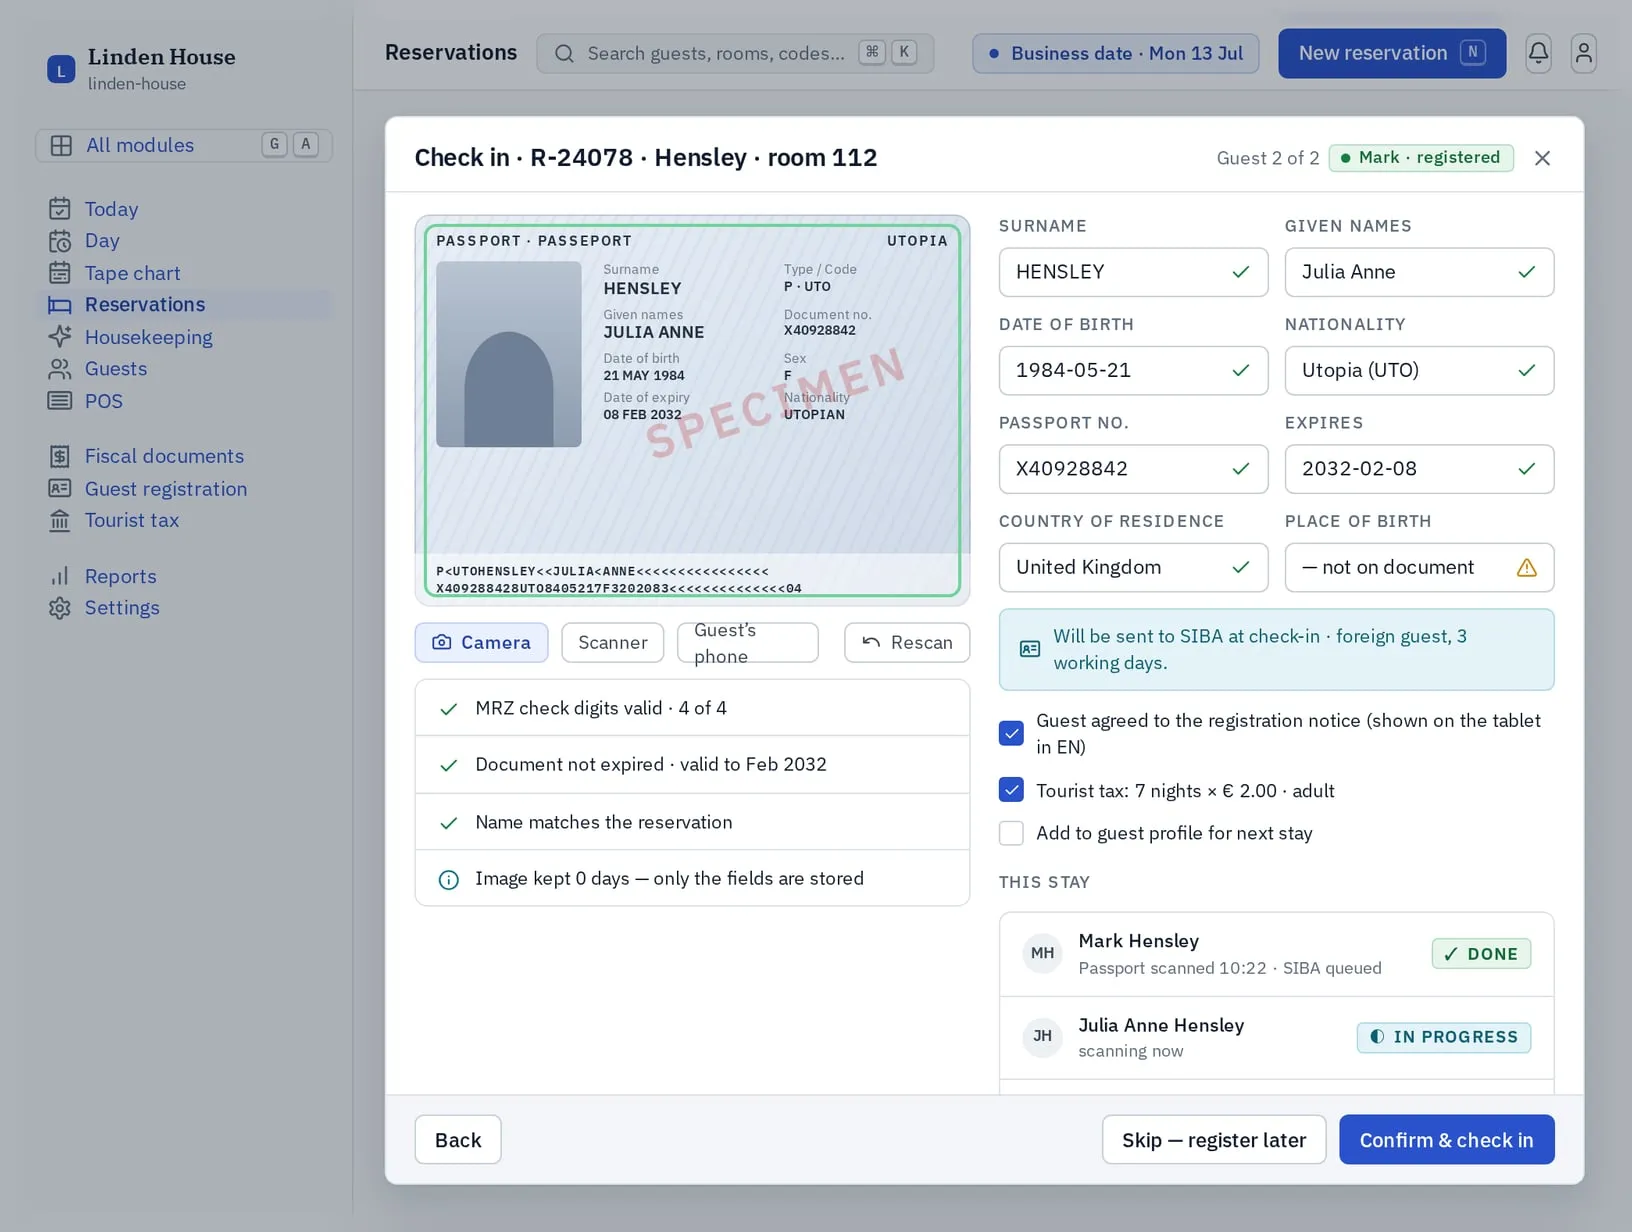Click the Mark · registered badge
This screenshot has height=1232, width=1632.
[x=1421, y=158]
